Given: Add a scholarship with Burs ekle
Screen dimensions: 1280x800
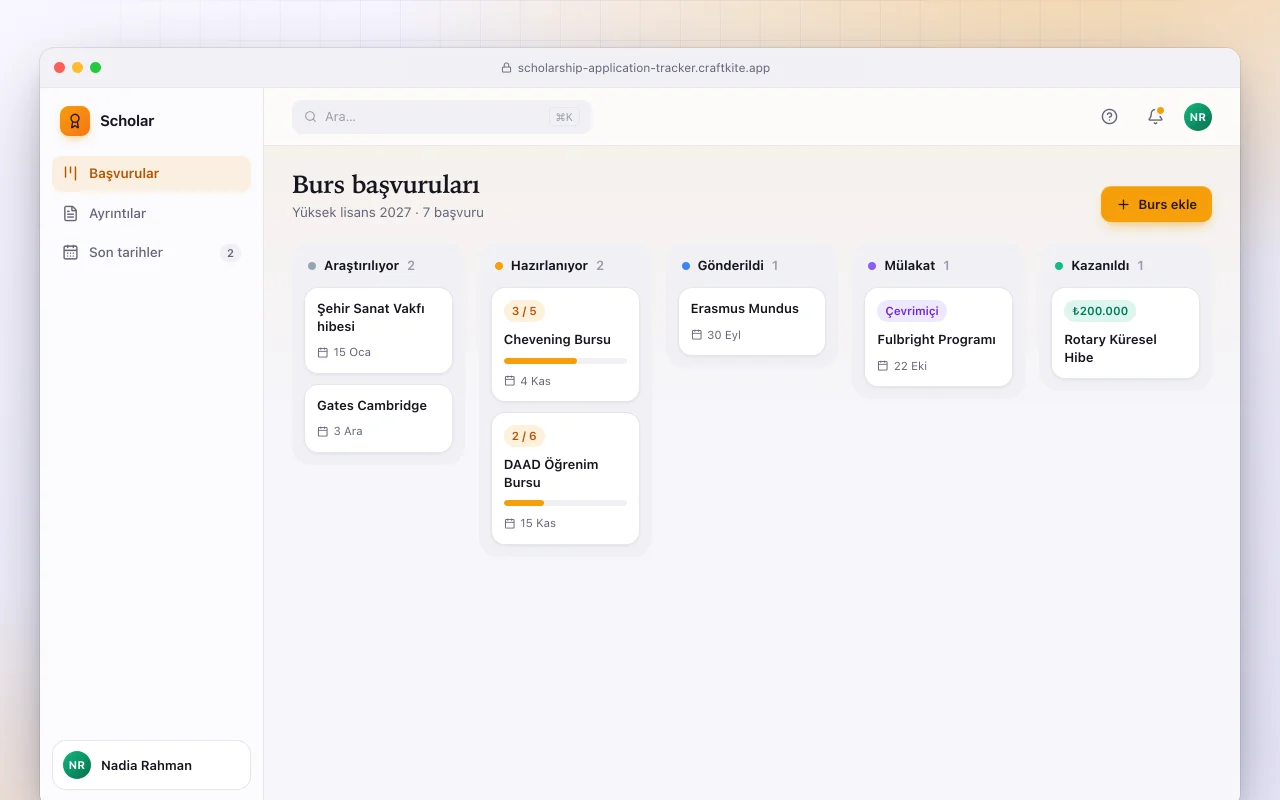Looking at the screenshot, I should click(1156, 204).
